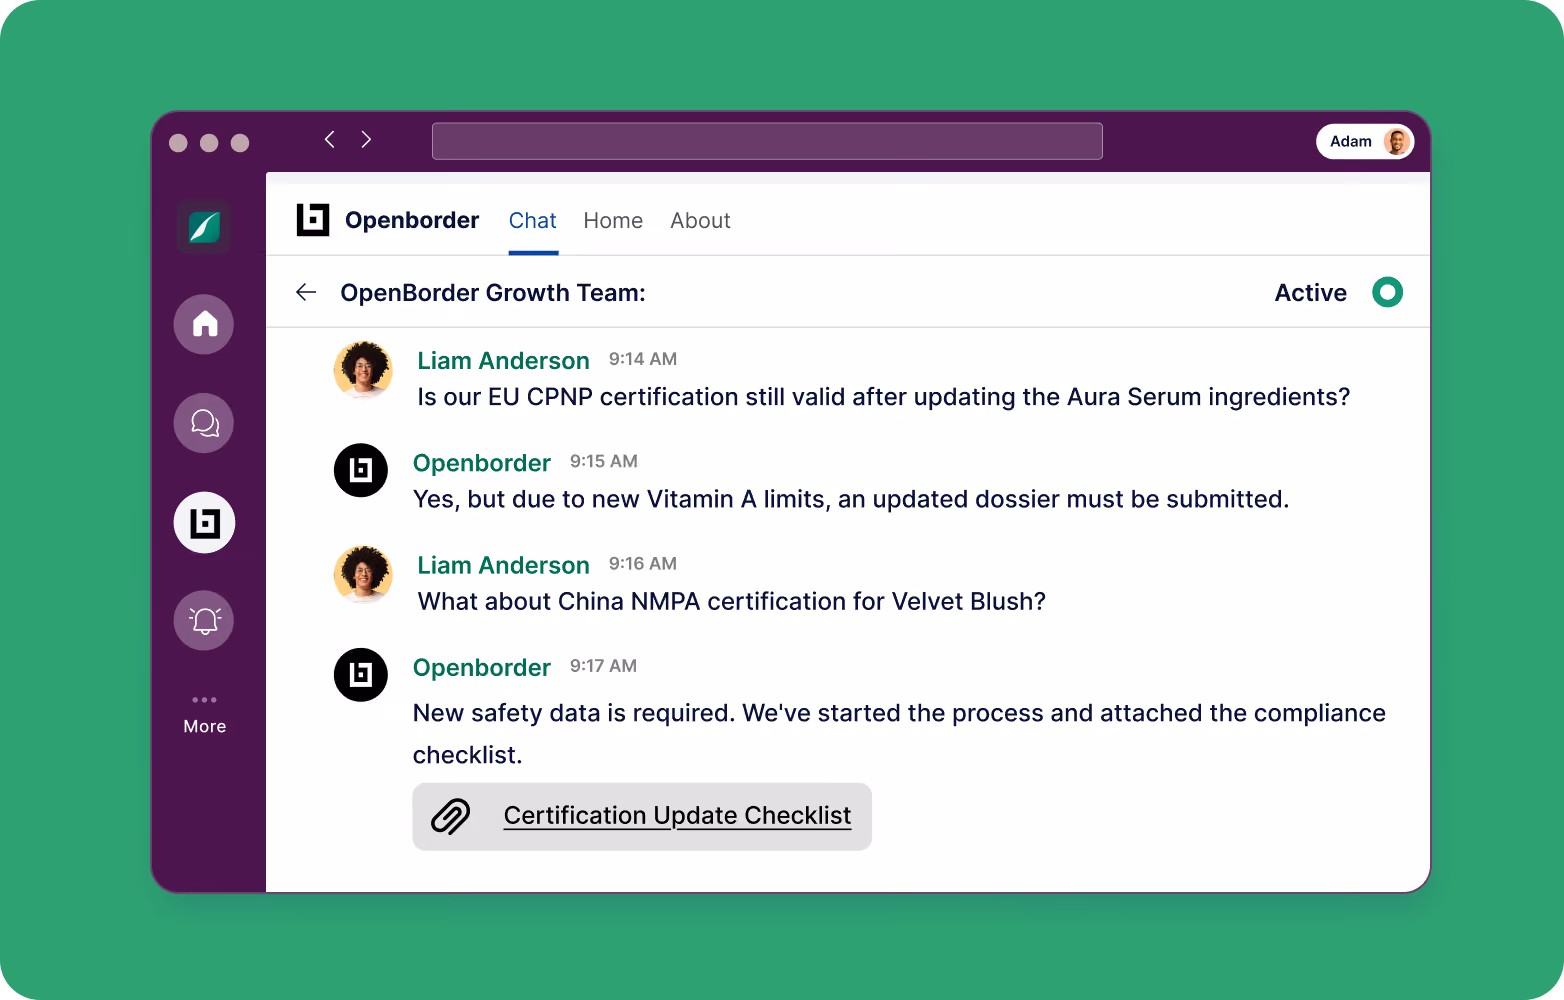
Task: Switch to the Chat tab
Action: pyautogui.click(x=533, y=221)
